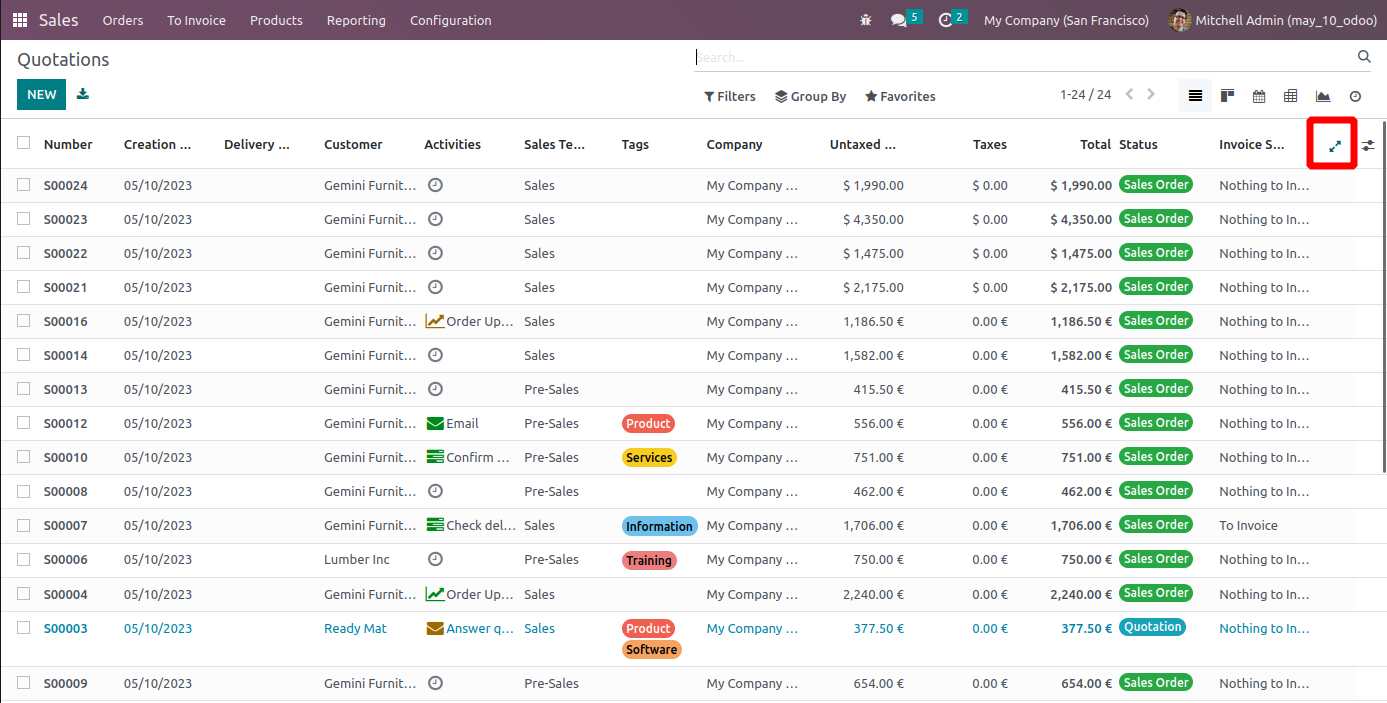Click the expand columns arrows icon
This screenshot has width=1387, height=703.
[1334, 145]
